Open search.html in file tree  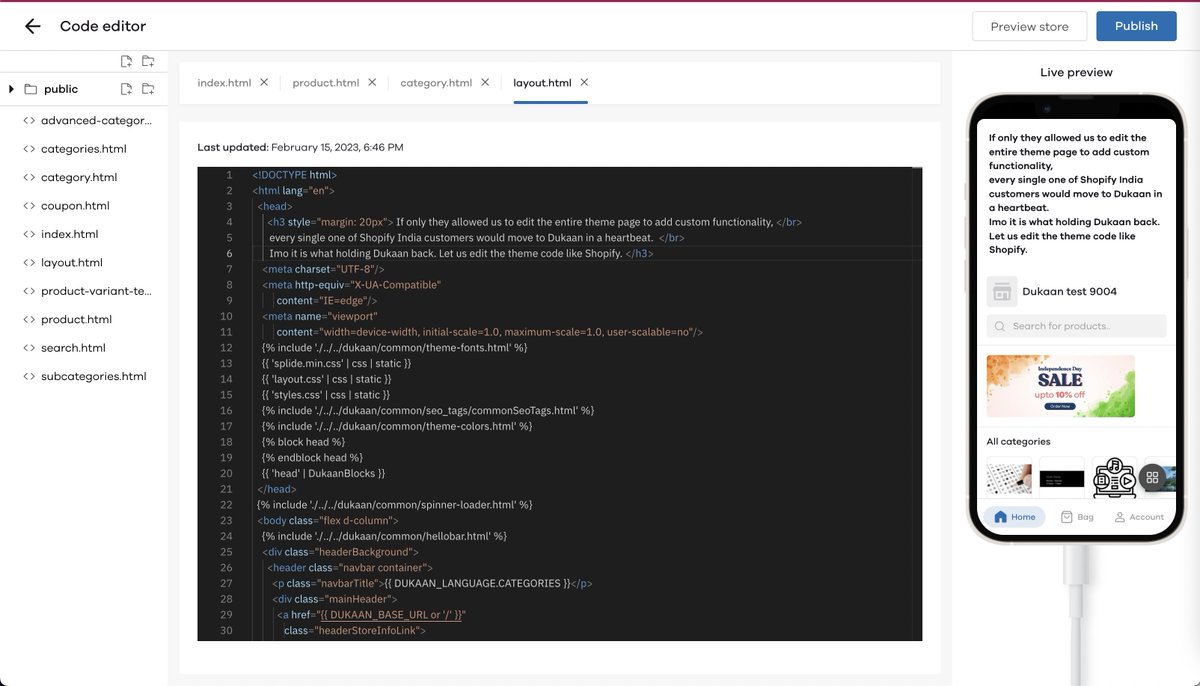click(73, 348)
